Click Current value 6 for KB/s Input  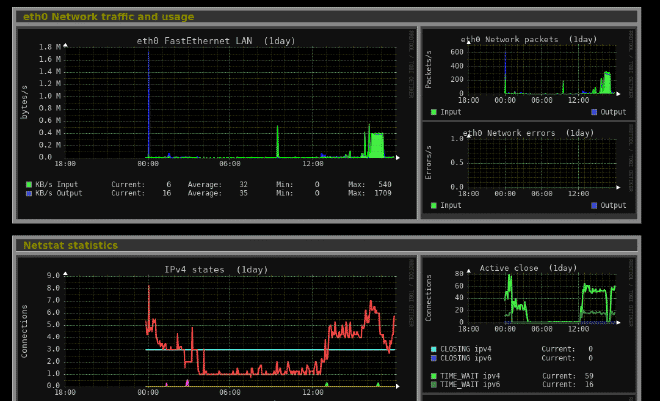[168, 184]
